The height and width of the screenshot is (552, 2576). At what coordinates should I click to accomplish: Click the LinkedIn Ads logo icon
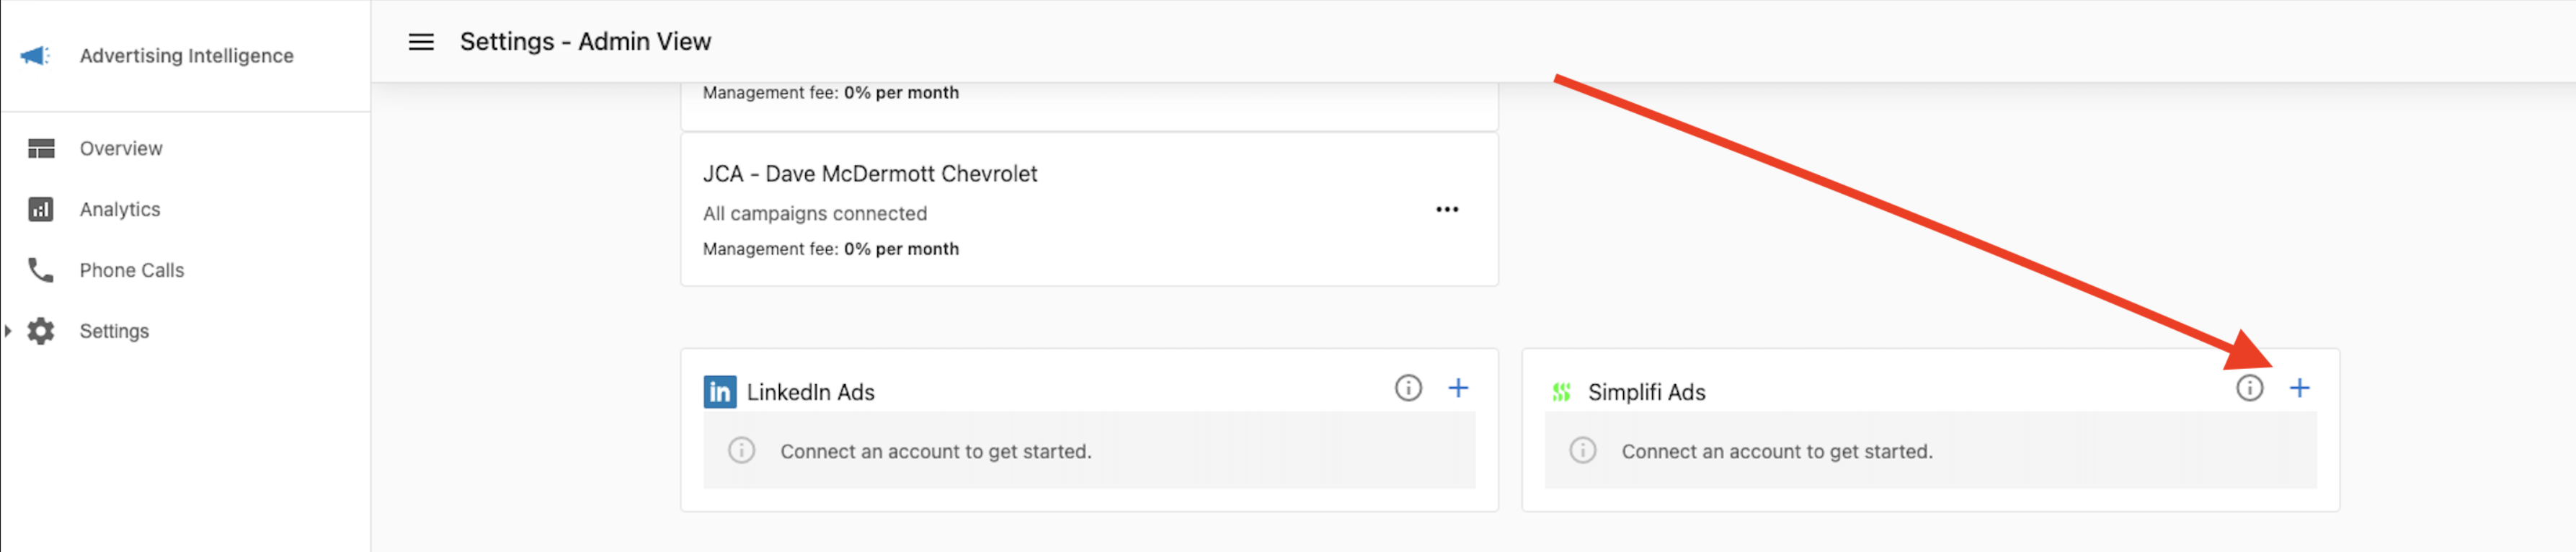718,392
